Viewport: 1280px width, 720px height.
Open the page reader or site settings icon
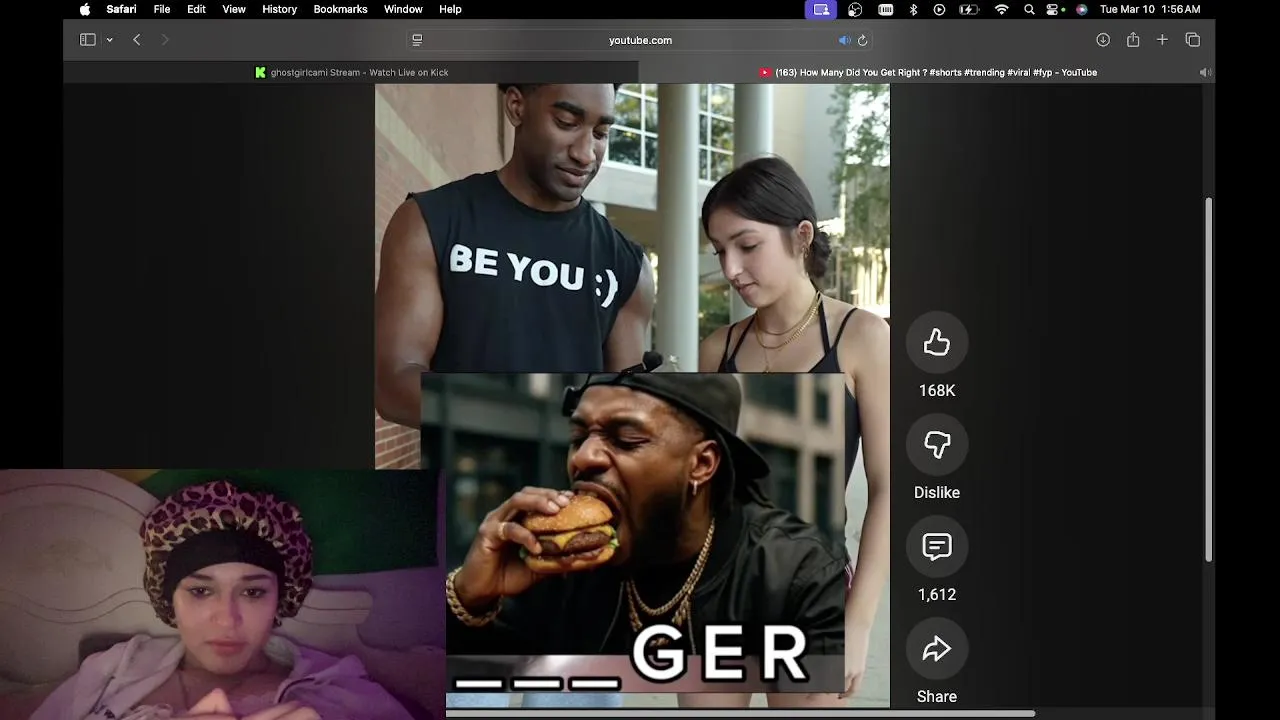click(417, 40)
